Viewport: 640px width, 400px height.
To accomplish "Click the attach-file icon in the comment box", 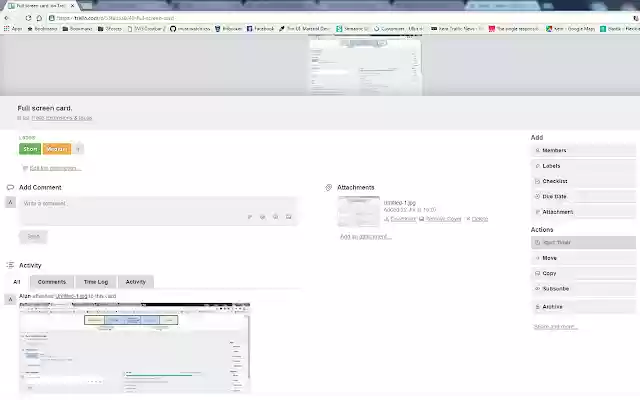I will [x=250, y=217].
